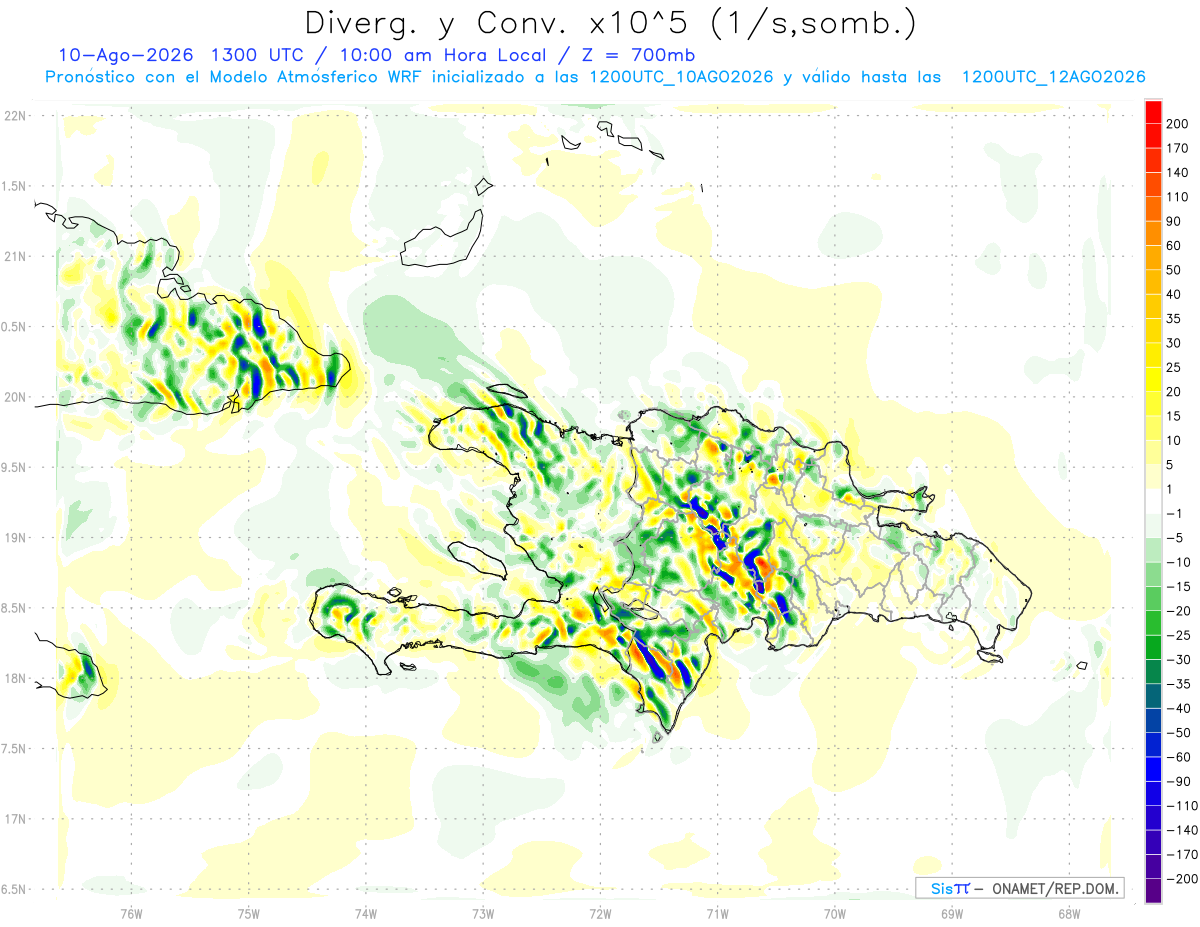The width and height of the screenshot is (1200, 927).
Task: Click the colorbar value label '-200'
Action: point(1180,879)
